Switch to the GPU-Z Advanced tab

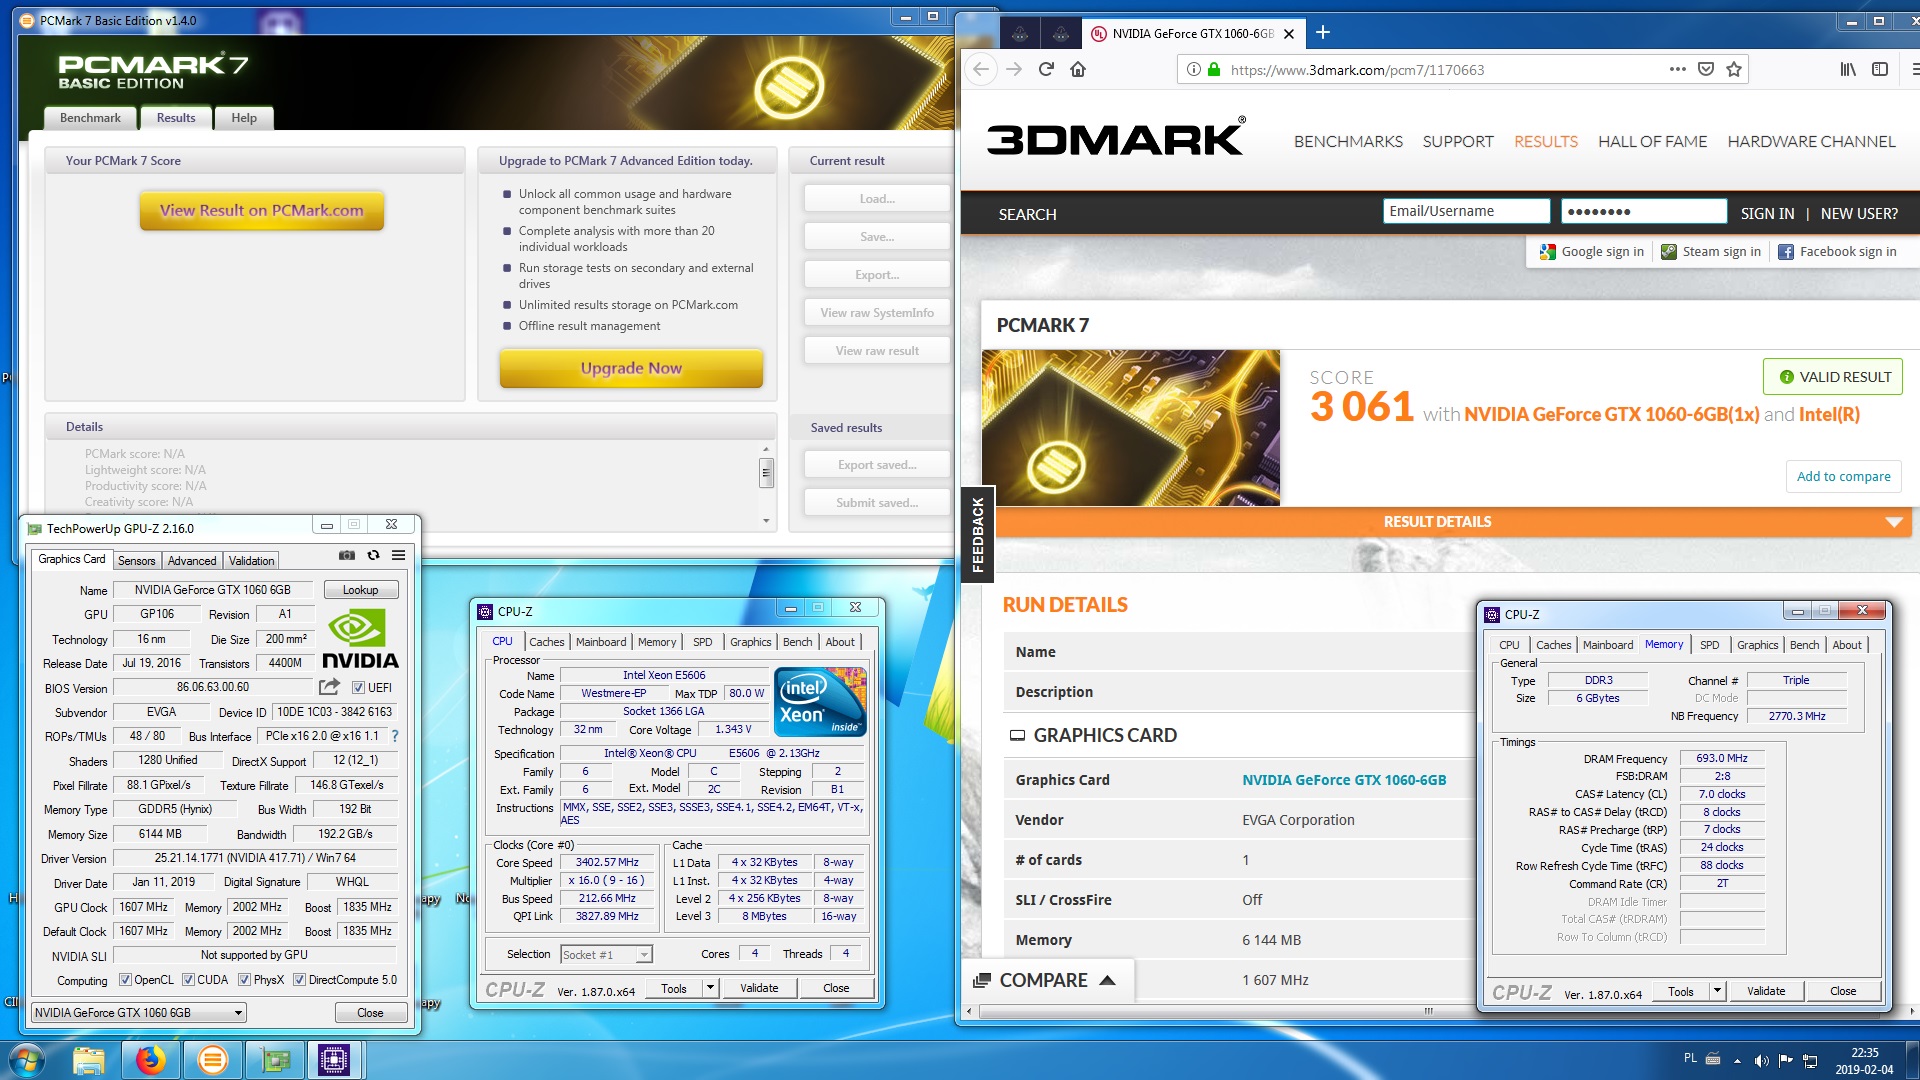pos(192,560)
